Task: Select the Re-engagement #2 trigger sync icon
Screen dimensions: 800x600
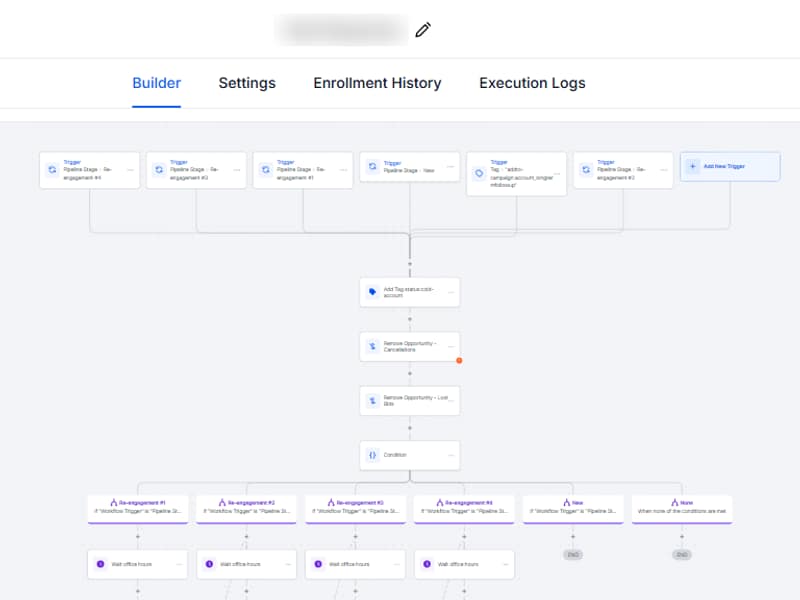Action: (x=586, y=170)
